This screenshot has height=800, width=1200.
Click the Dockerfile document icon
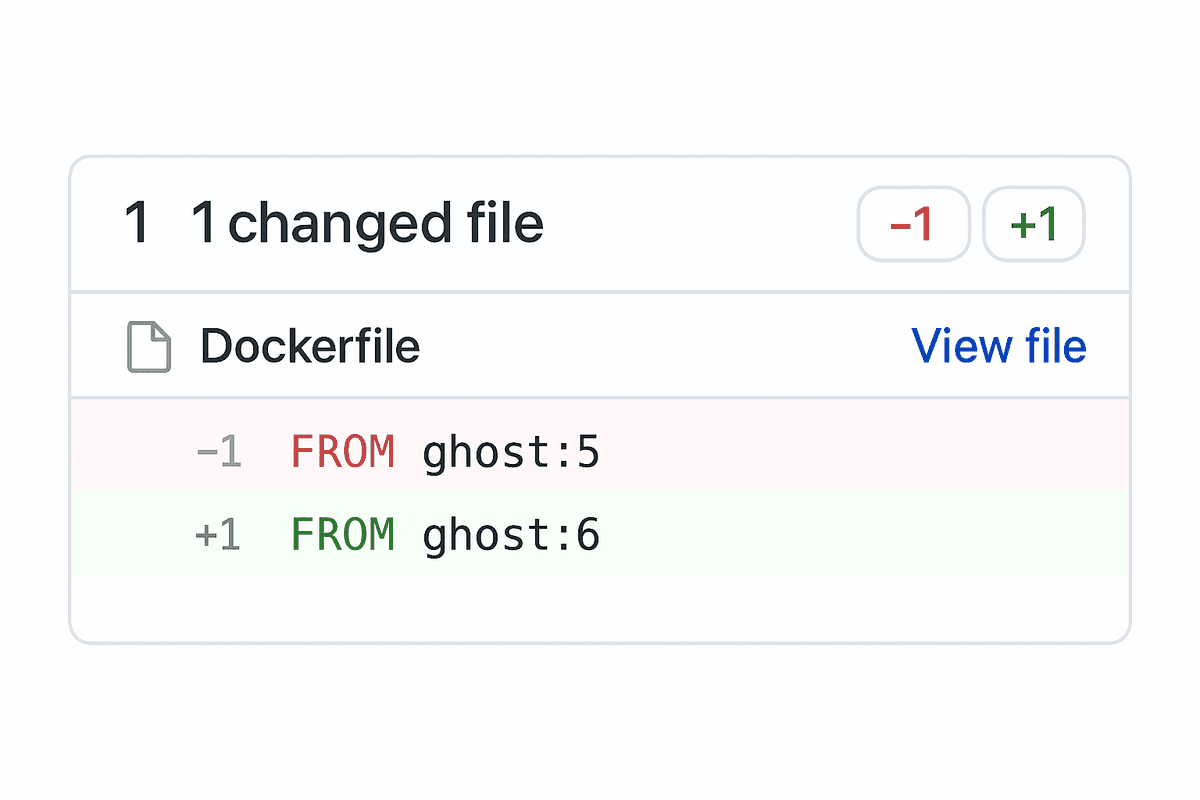coord(149,348)
